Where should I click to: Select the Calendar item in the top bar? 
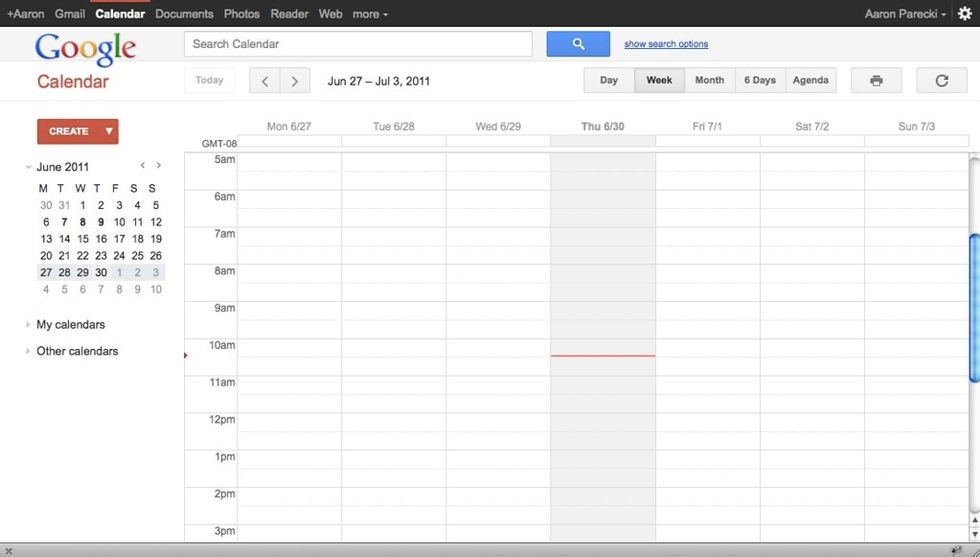click(120, 14)
